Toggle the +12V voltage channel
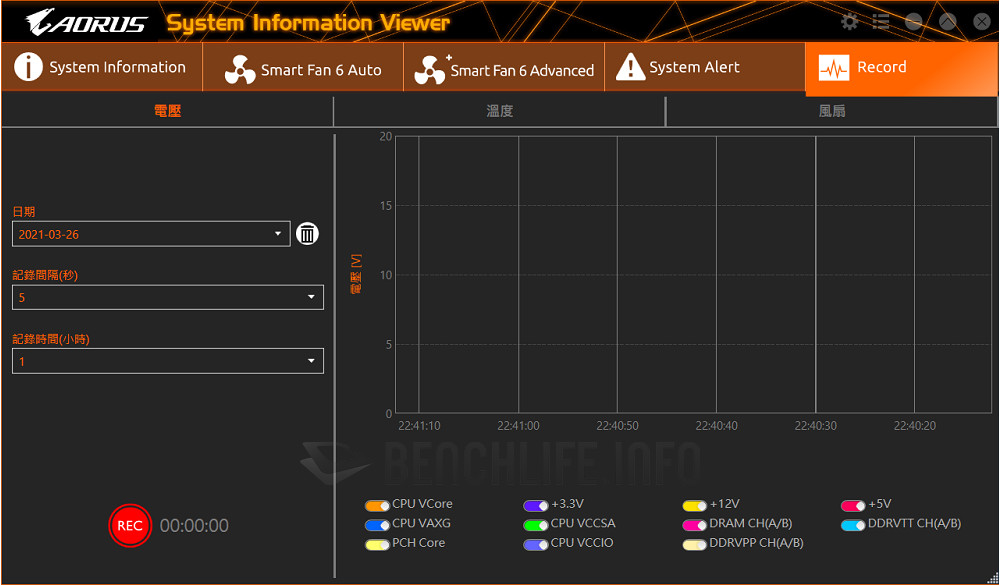The image size is (1000, 585). click(692, 505)
